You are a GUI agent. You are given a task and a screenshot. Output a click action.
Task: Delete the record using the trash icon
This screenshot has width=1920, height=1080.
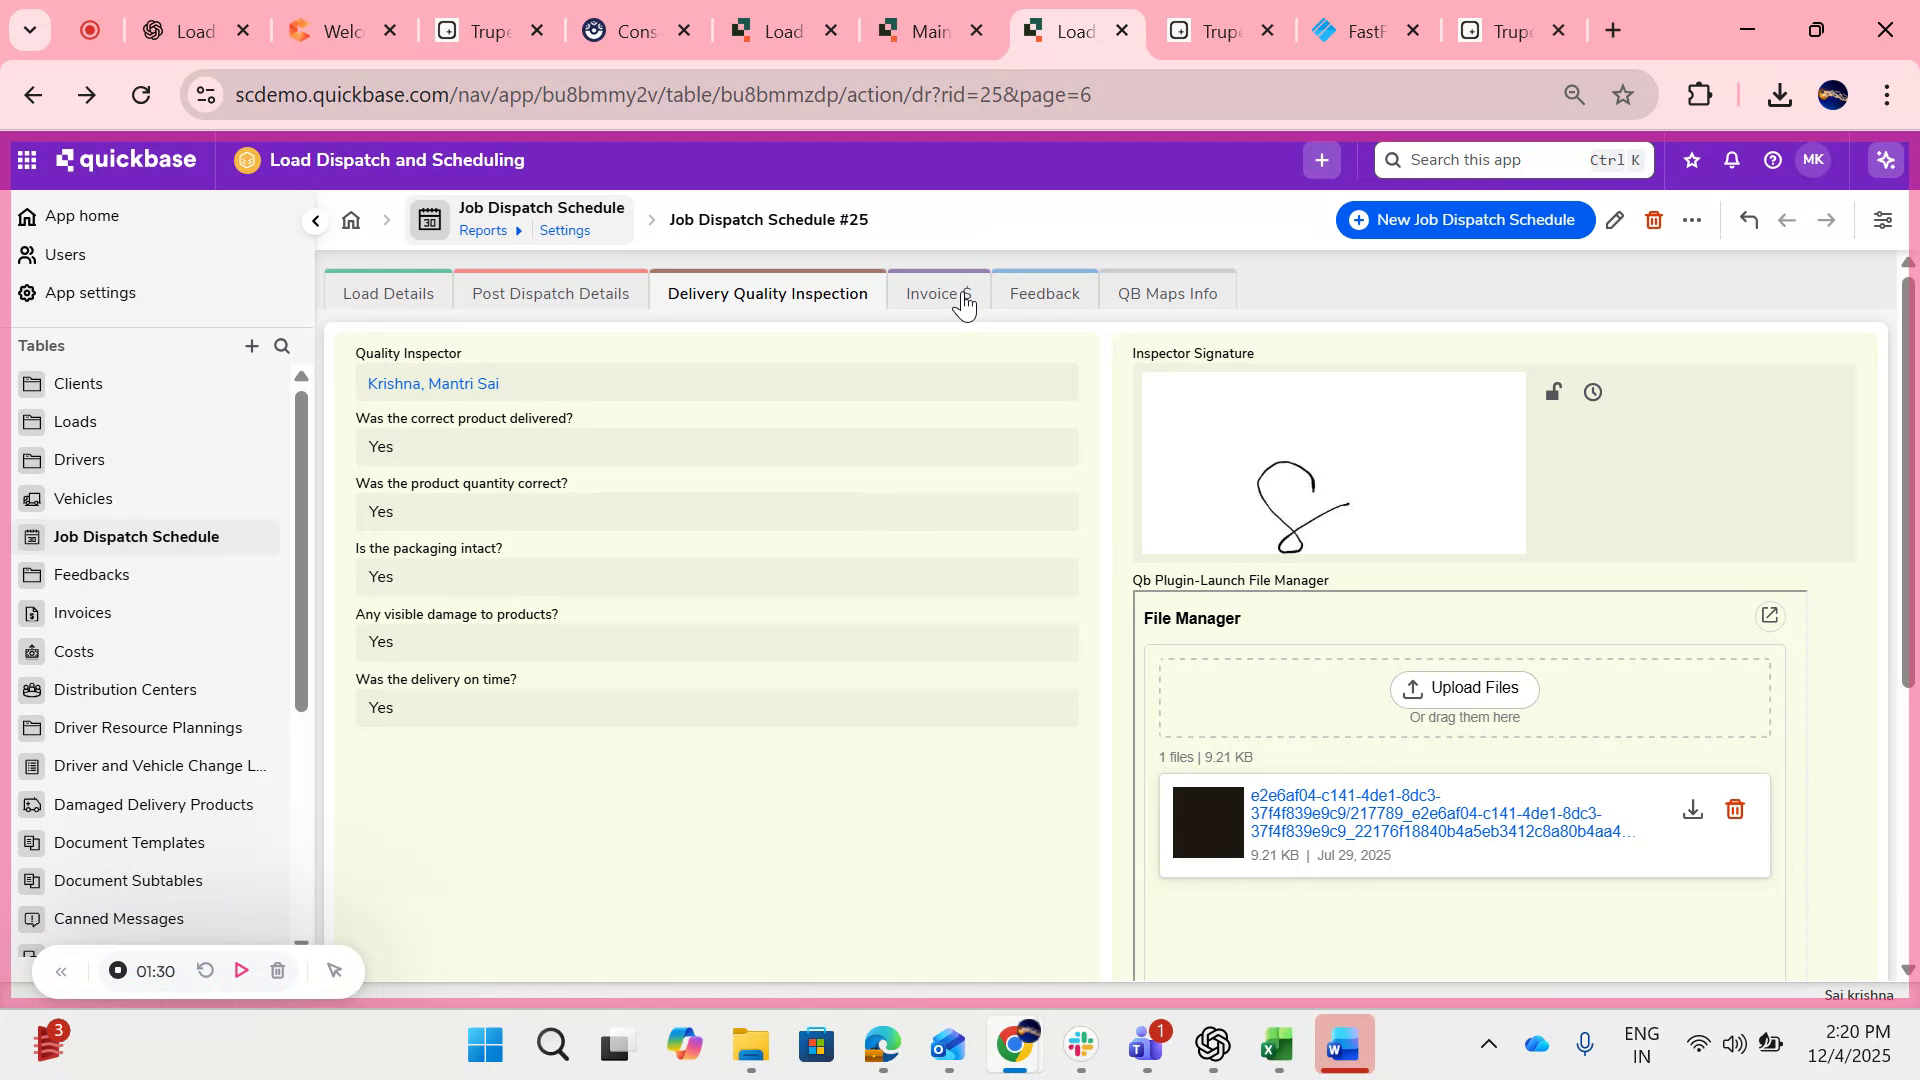(1654, 220)
